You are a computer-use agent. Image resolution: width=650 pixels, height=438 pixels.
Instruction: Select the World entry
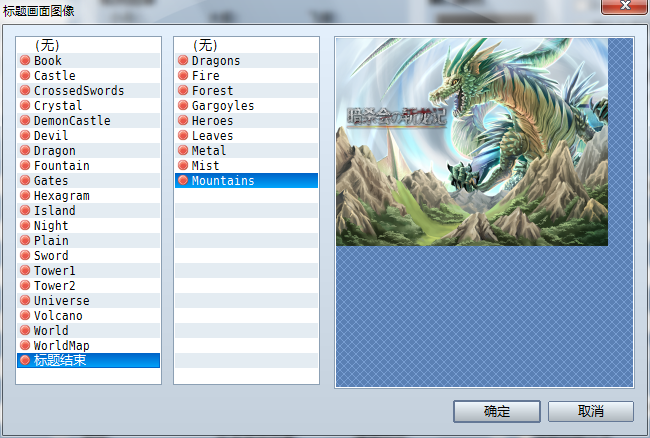pos(88,330)
